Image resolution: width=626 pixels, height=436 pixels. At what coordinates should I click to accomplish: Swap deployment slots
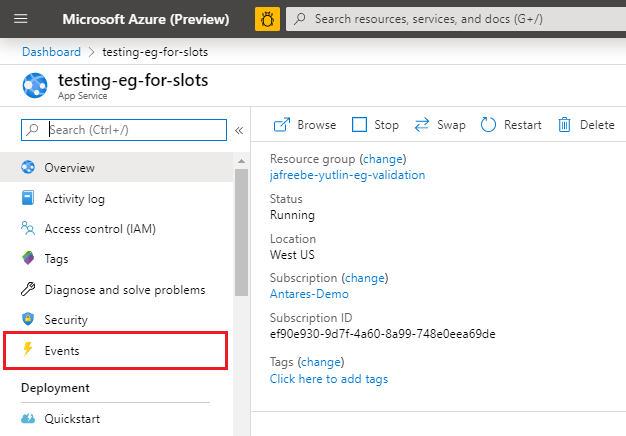pos(438,125)
